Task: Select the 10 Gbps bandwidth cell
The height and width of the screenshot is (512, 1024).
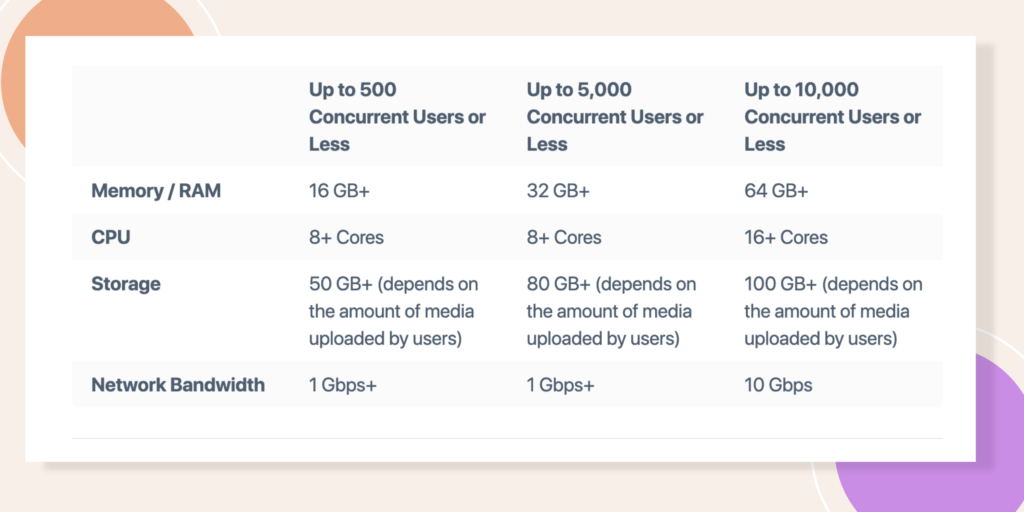Action: coord(778,385)
